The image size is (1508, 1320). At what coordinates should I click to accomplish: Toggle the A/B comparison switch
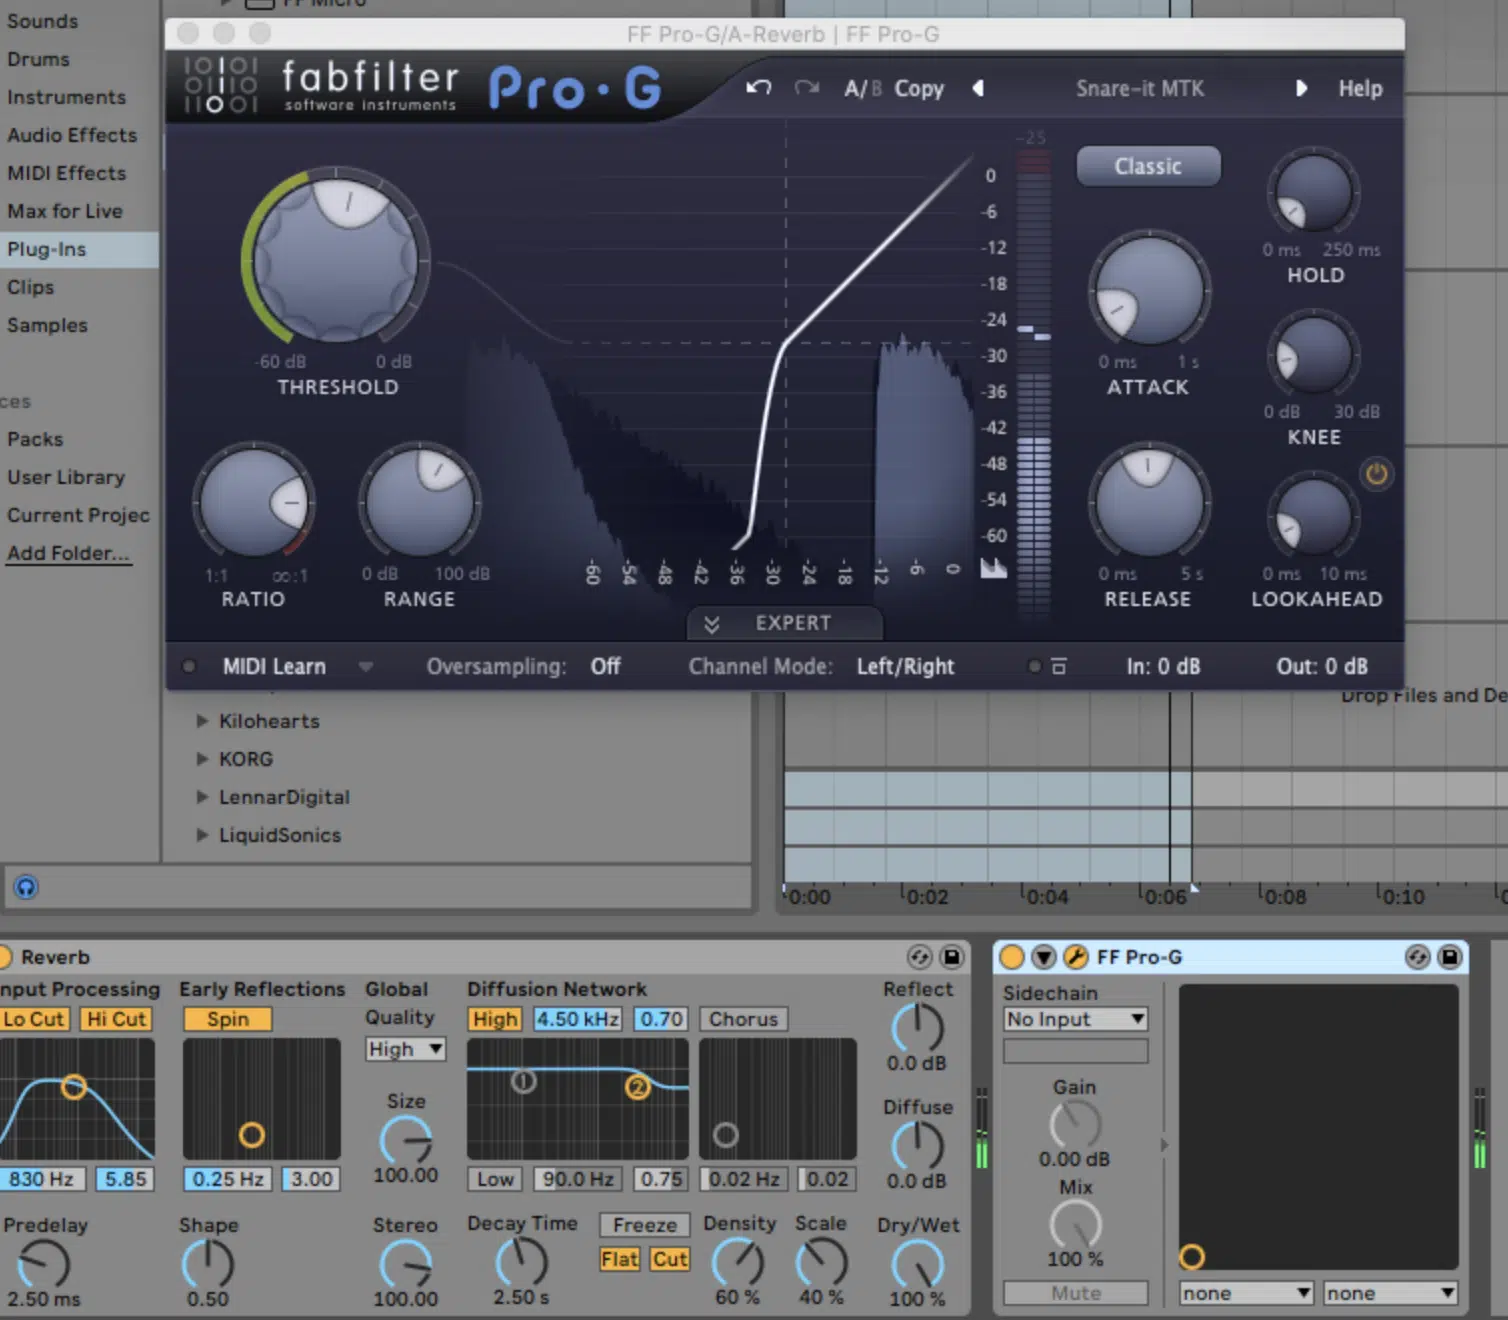coord(863,89)
